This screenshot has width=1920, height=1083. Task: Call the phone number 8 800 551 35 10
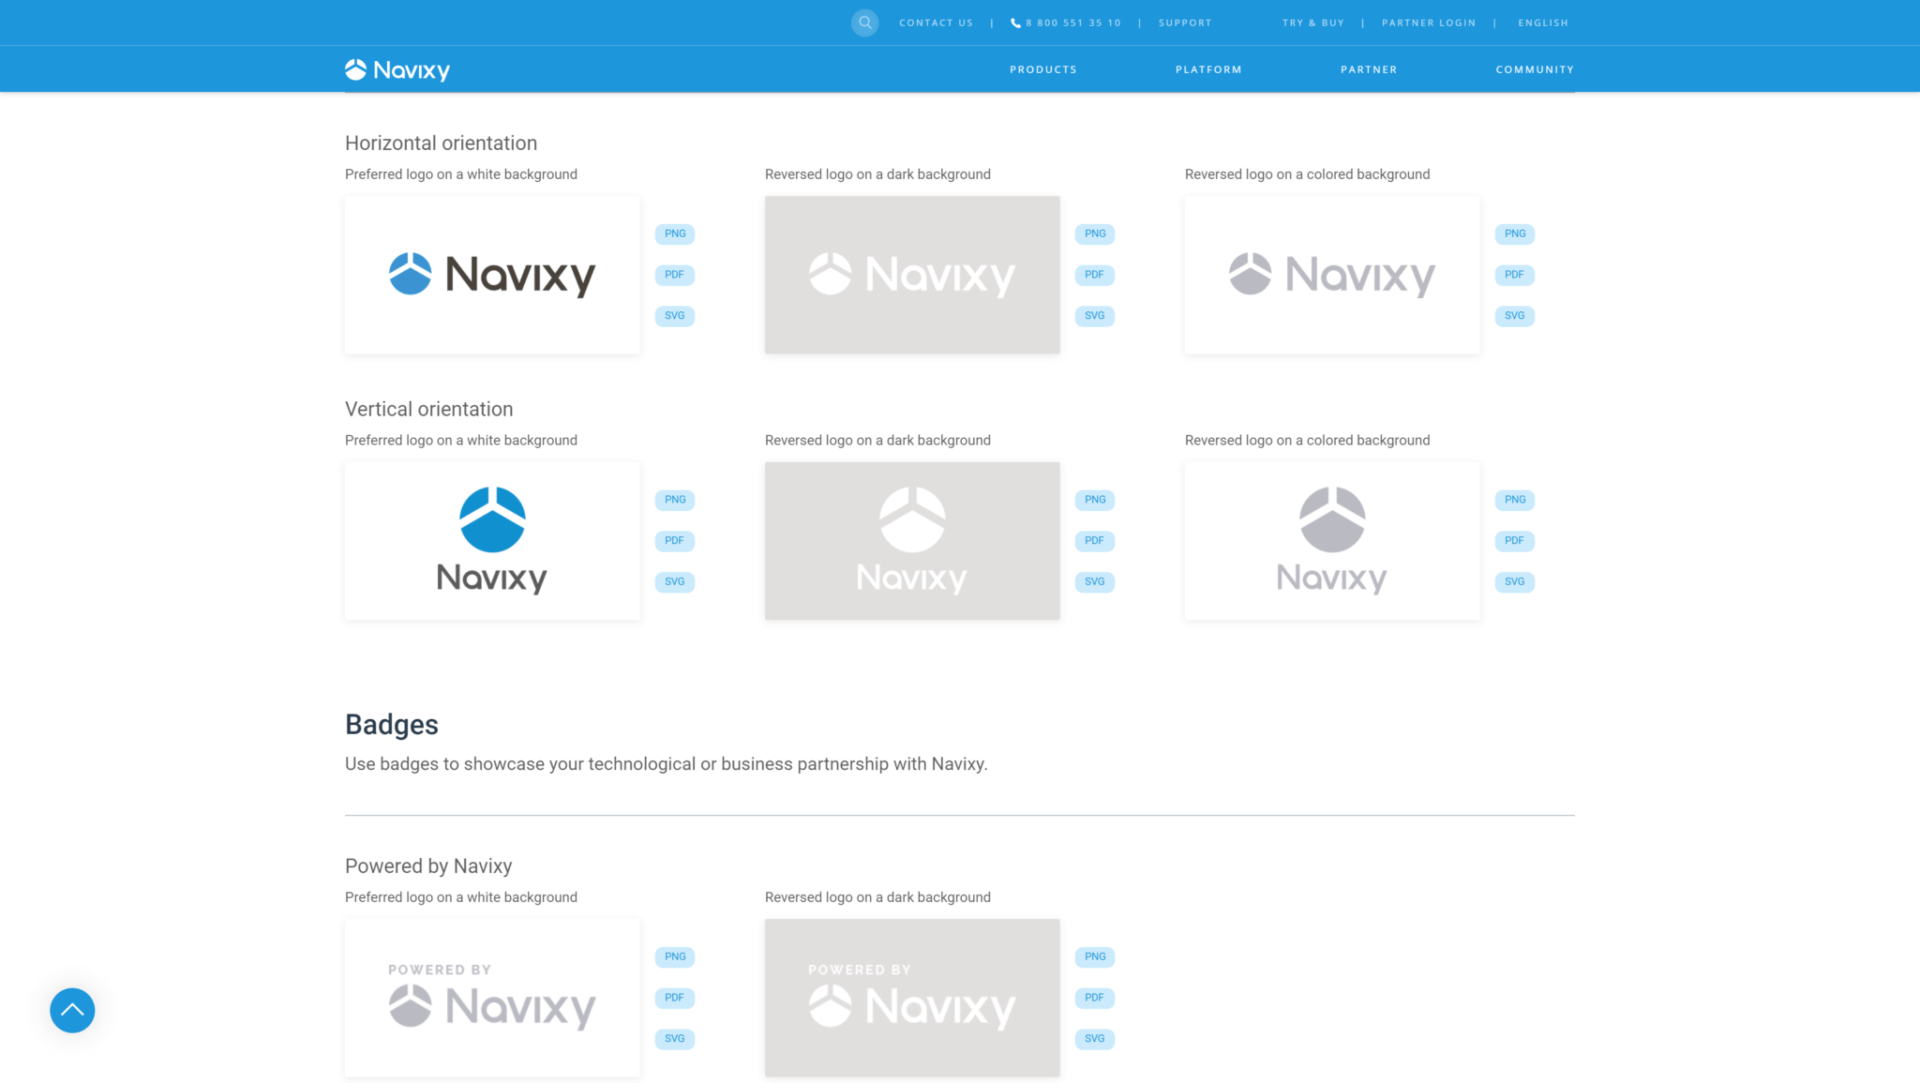pyautogui.click(x=1066, y=23)
